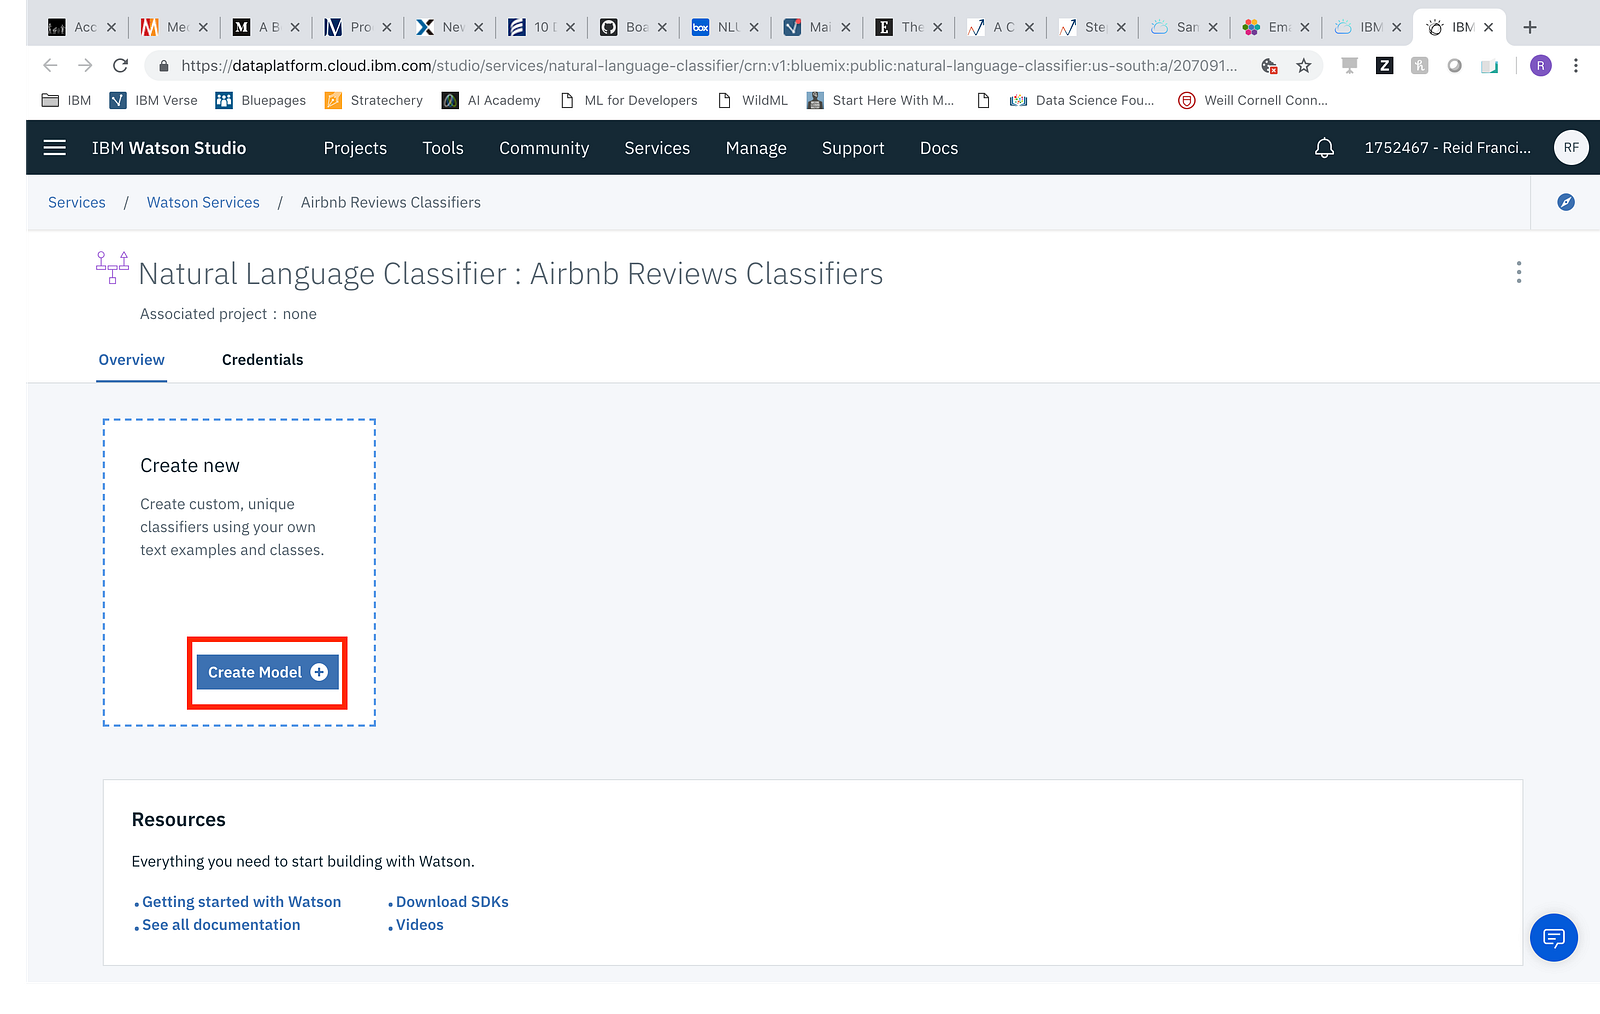1600x1014 pixels.
Task: View site security lock information
Action: (164, 66)
